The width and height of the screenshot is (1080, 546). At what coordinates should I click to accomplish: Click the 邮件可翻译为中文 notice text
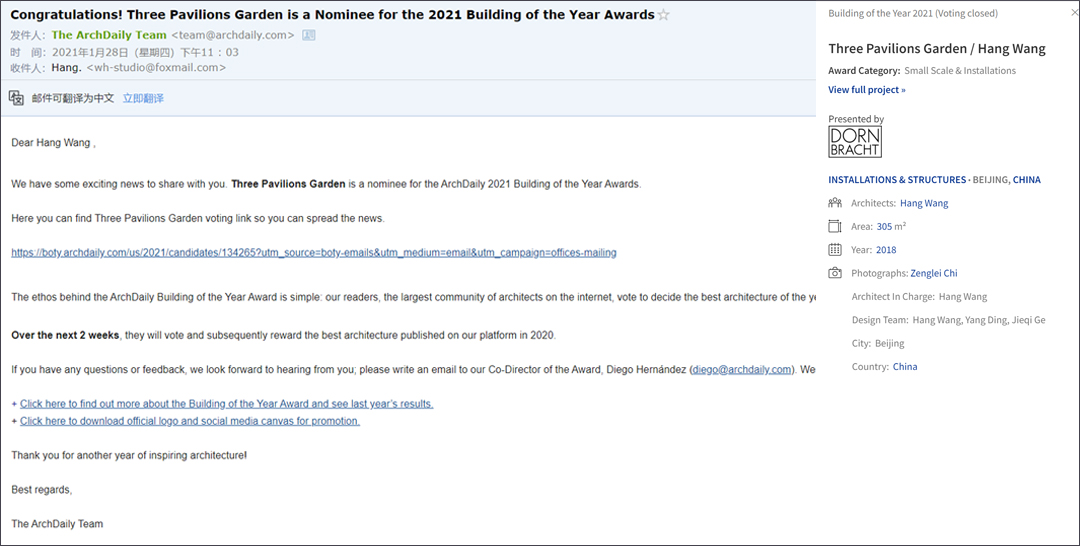click(73, 98)
